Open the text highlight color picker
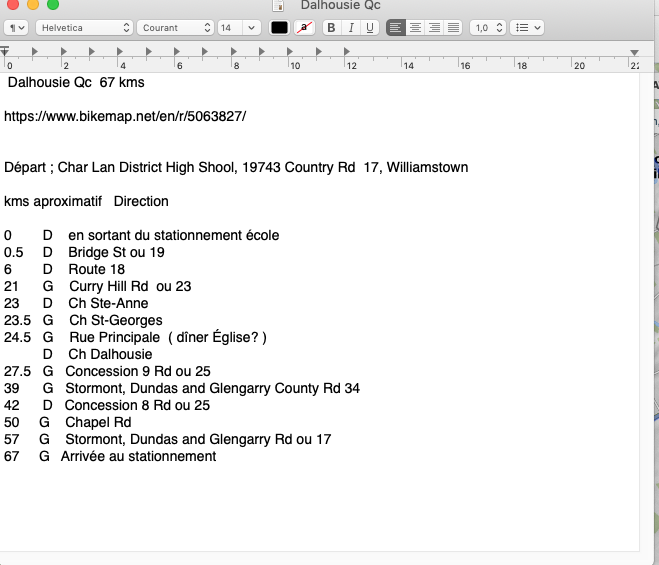 pos(304,28)
